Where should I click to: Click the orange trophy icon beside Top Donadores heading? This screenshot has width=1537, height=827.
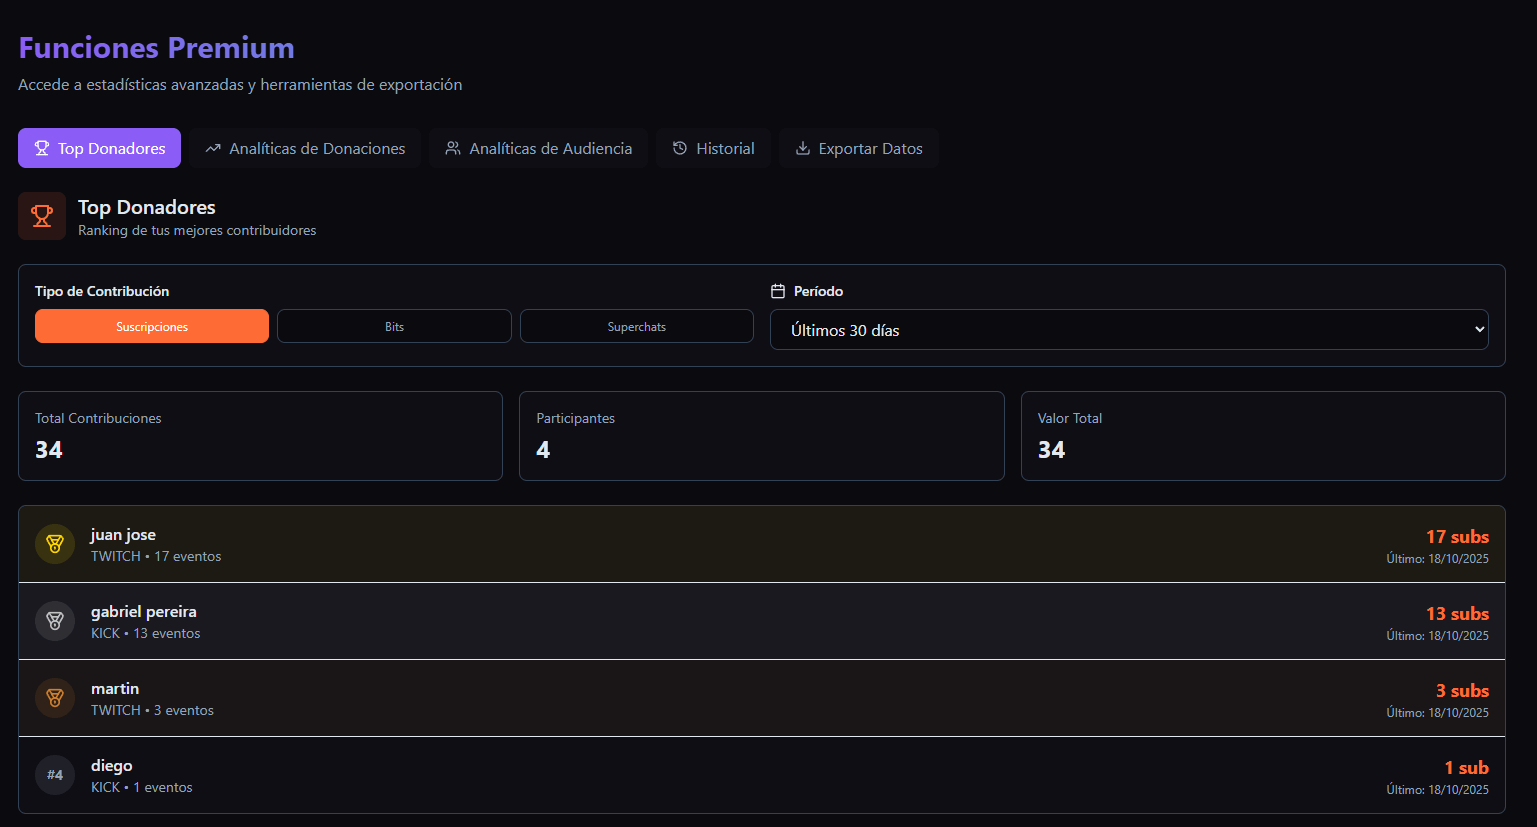42,216
